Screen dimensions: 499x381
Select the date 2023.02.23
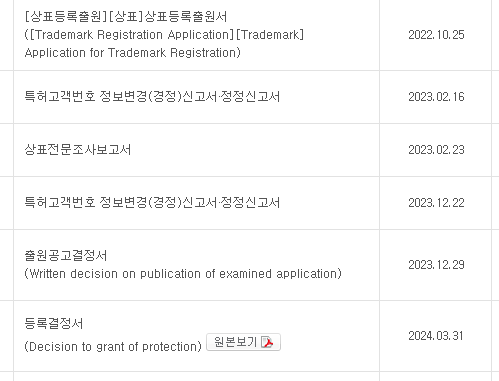point(436,150)
